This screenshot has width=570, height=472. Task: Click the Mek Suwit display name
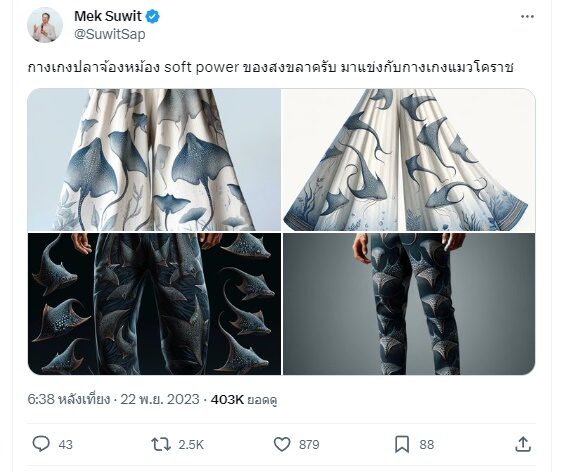(x=108, y=16)
